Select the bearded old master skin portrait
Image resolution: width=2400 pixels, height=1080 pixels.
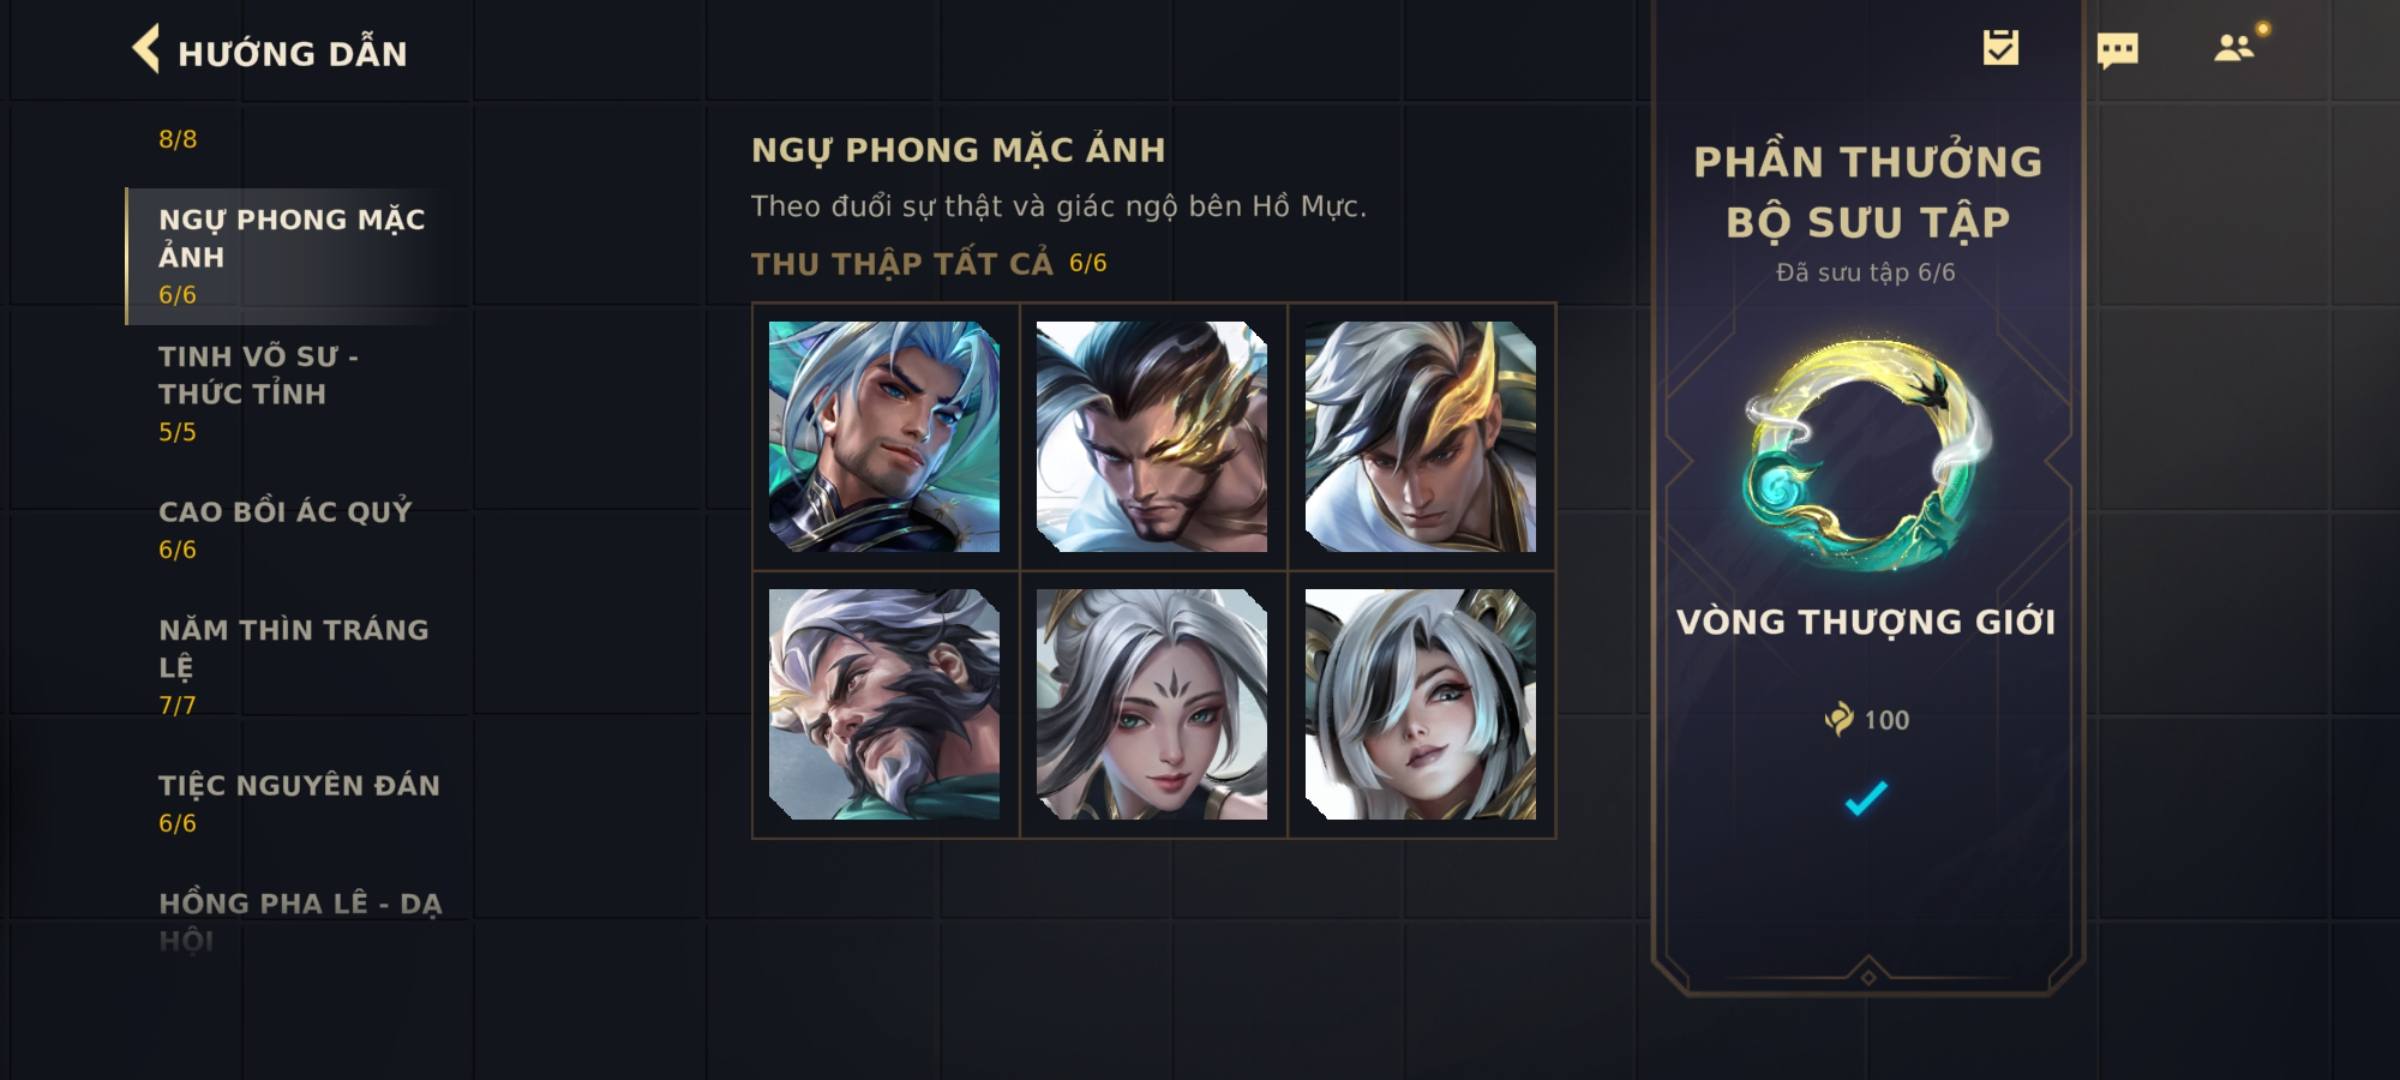click(884, 704)
